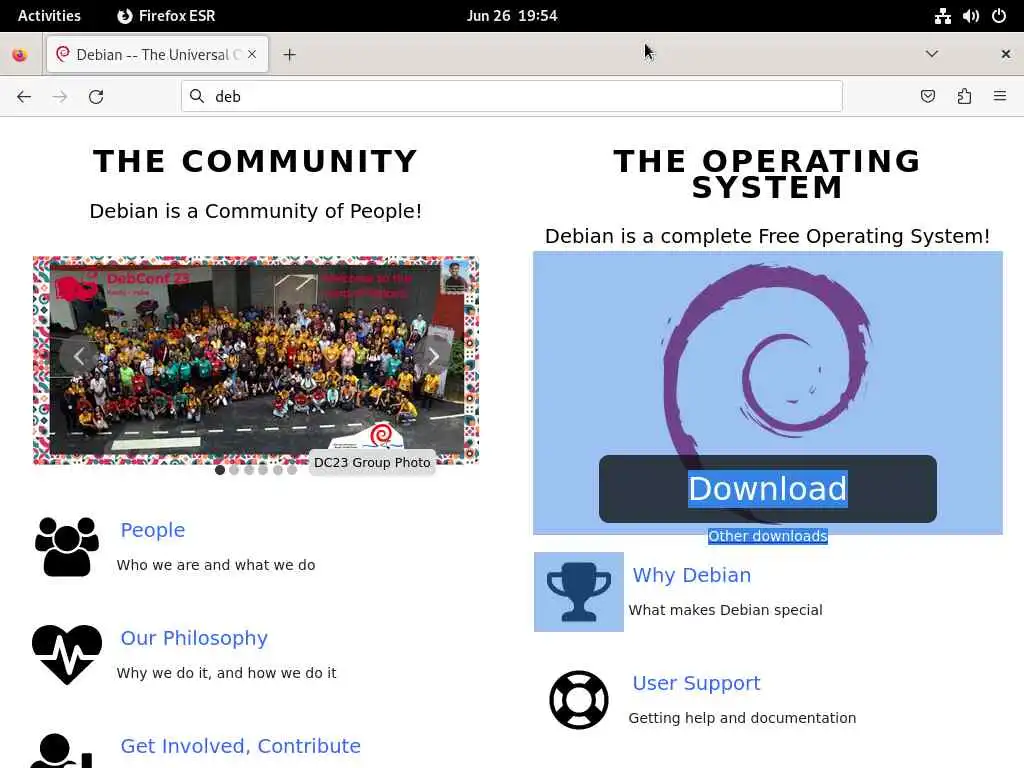Click the network status icon
1024x768 pixels.
(942, 16)
